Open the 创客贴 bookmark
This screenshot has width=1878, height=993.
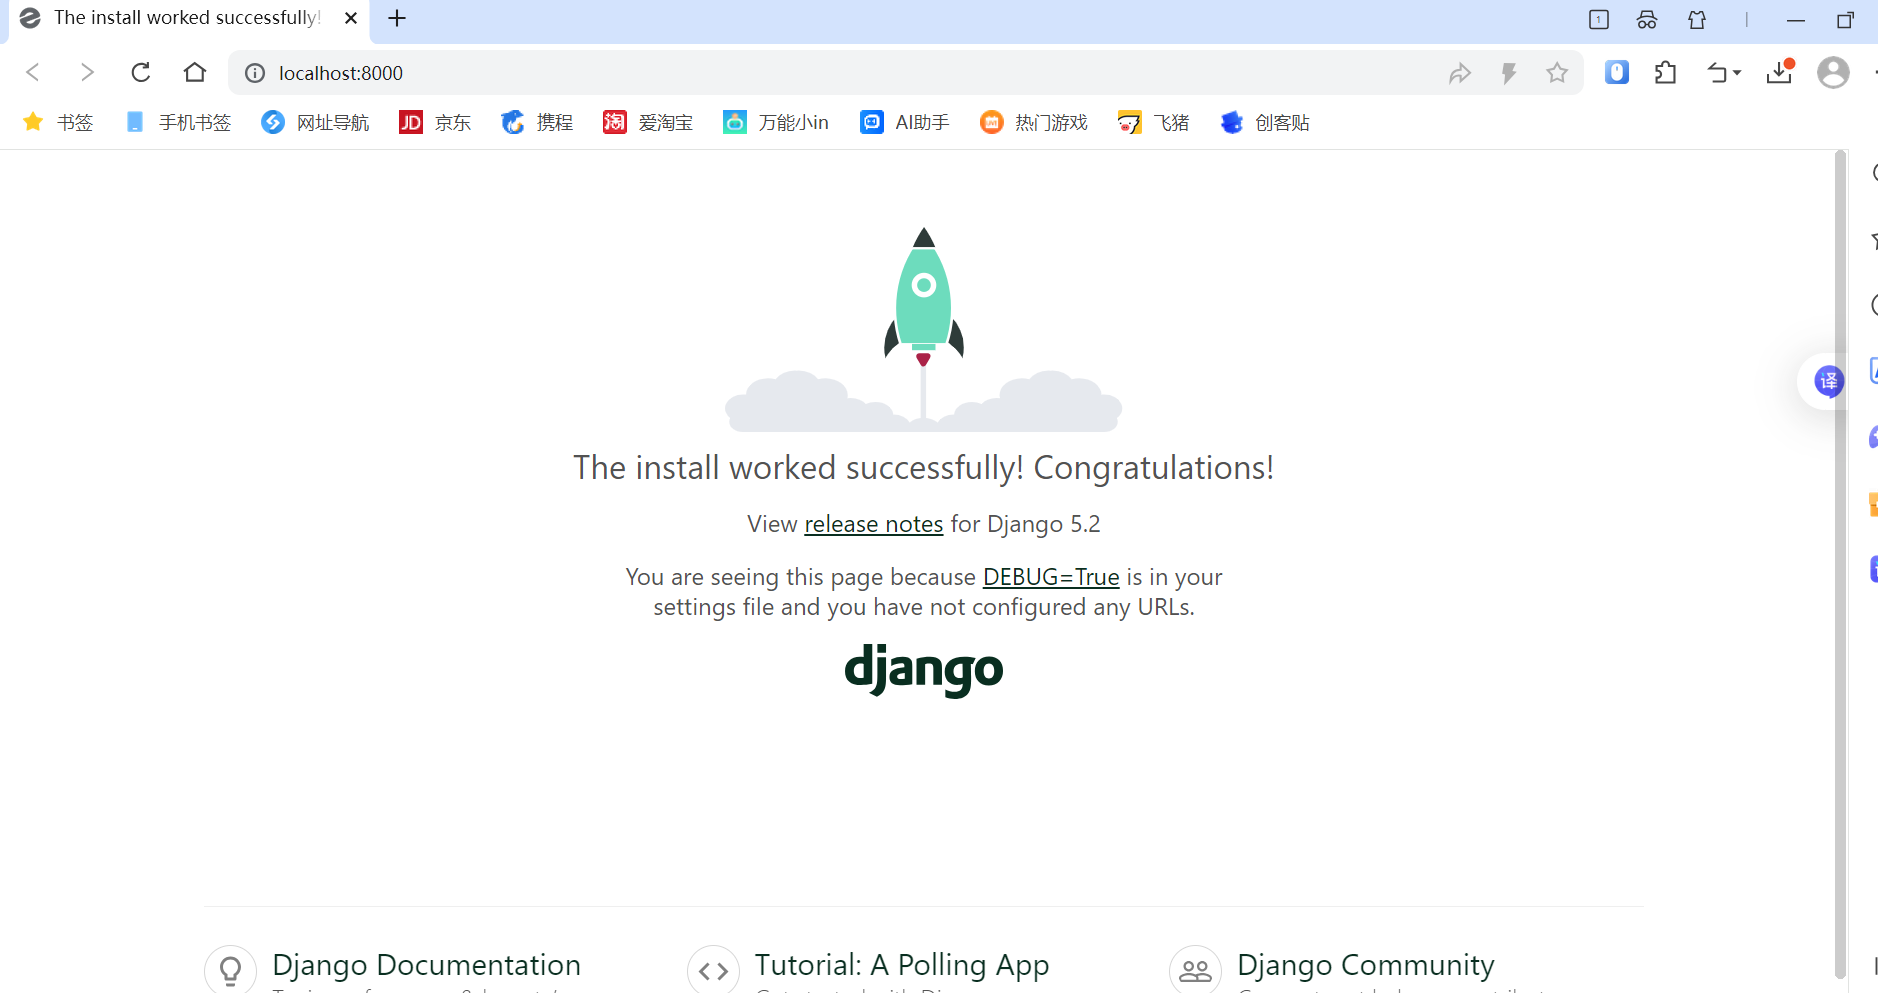1265,122
